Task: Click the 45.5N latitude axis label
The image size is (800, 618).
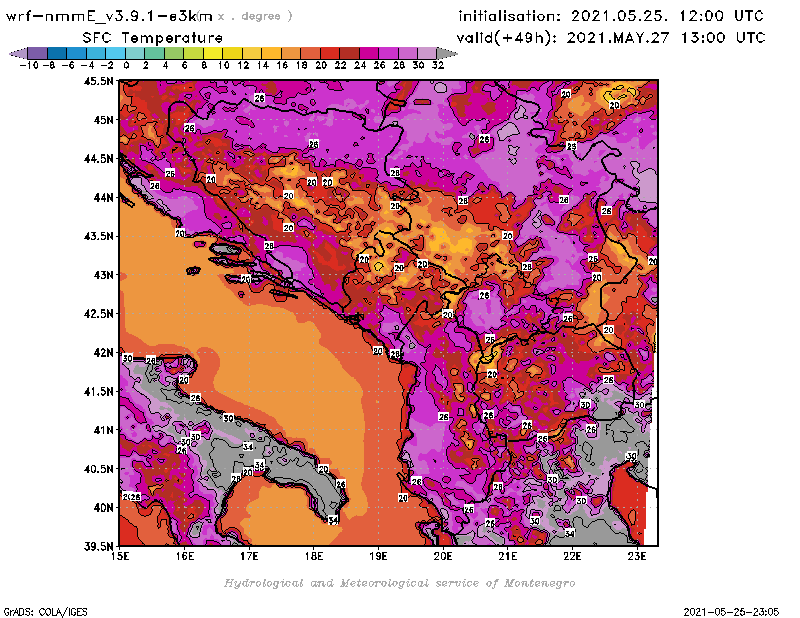Action: tap(97, 81)
